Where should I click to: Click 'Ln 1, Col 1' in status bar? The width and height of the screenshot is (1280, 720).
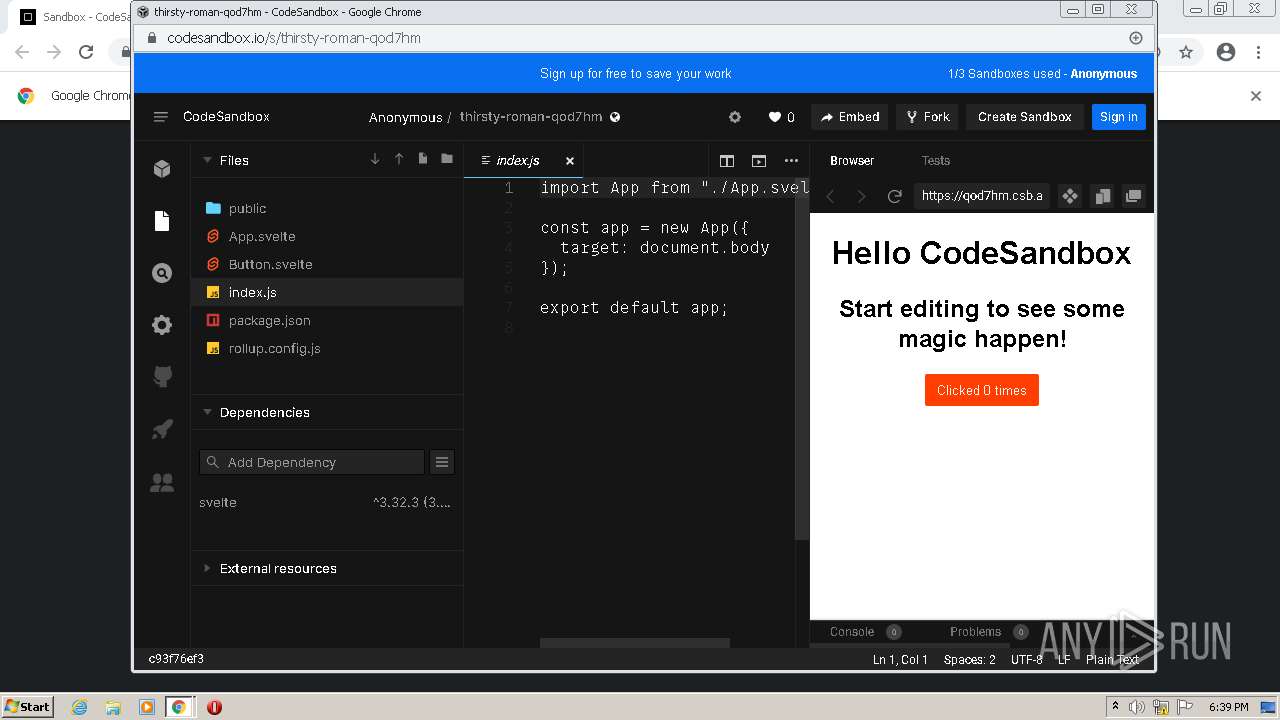900,660
